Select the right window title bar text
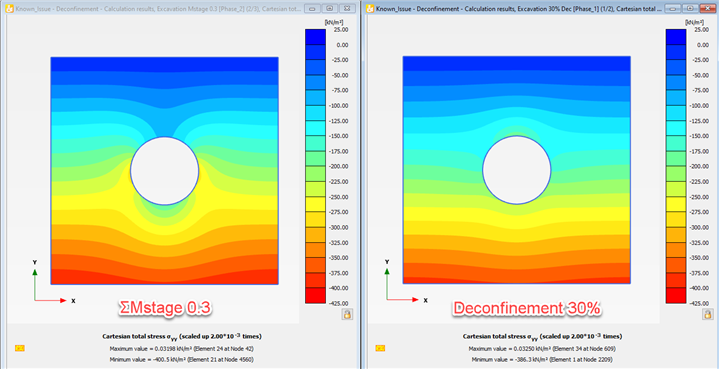Viewport: 719px width, 369px height. [518, 8]
